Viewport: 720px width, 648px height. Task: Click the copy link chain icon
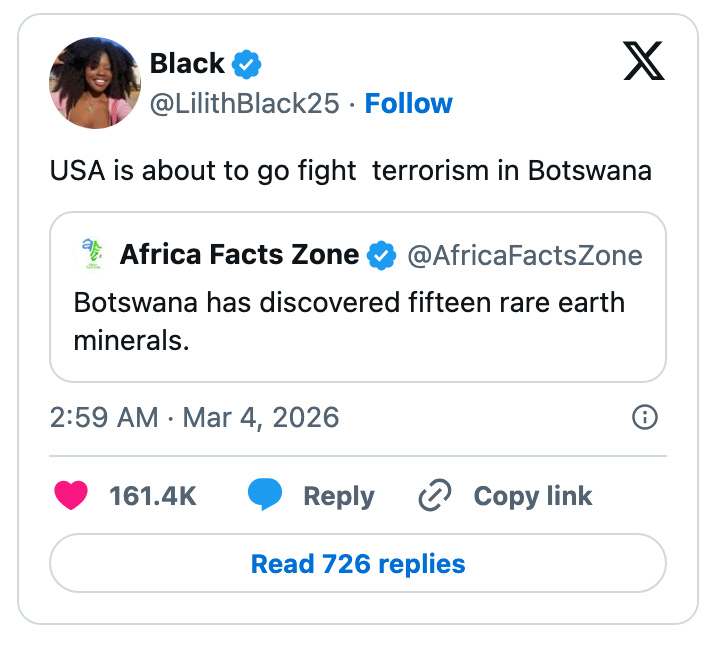pos(435,496)
